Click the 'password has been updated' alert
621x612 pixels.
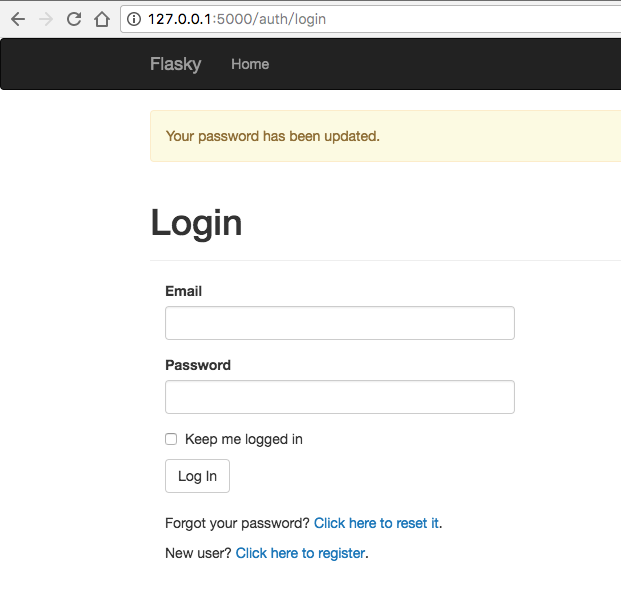[273, 136]
